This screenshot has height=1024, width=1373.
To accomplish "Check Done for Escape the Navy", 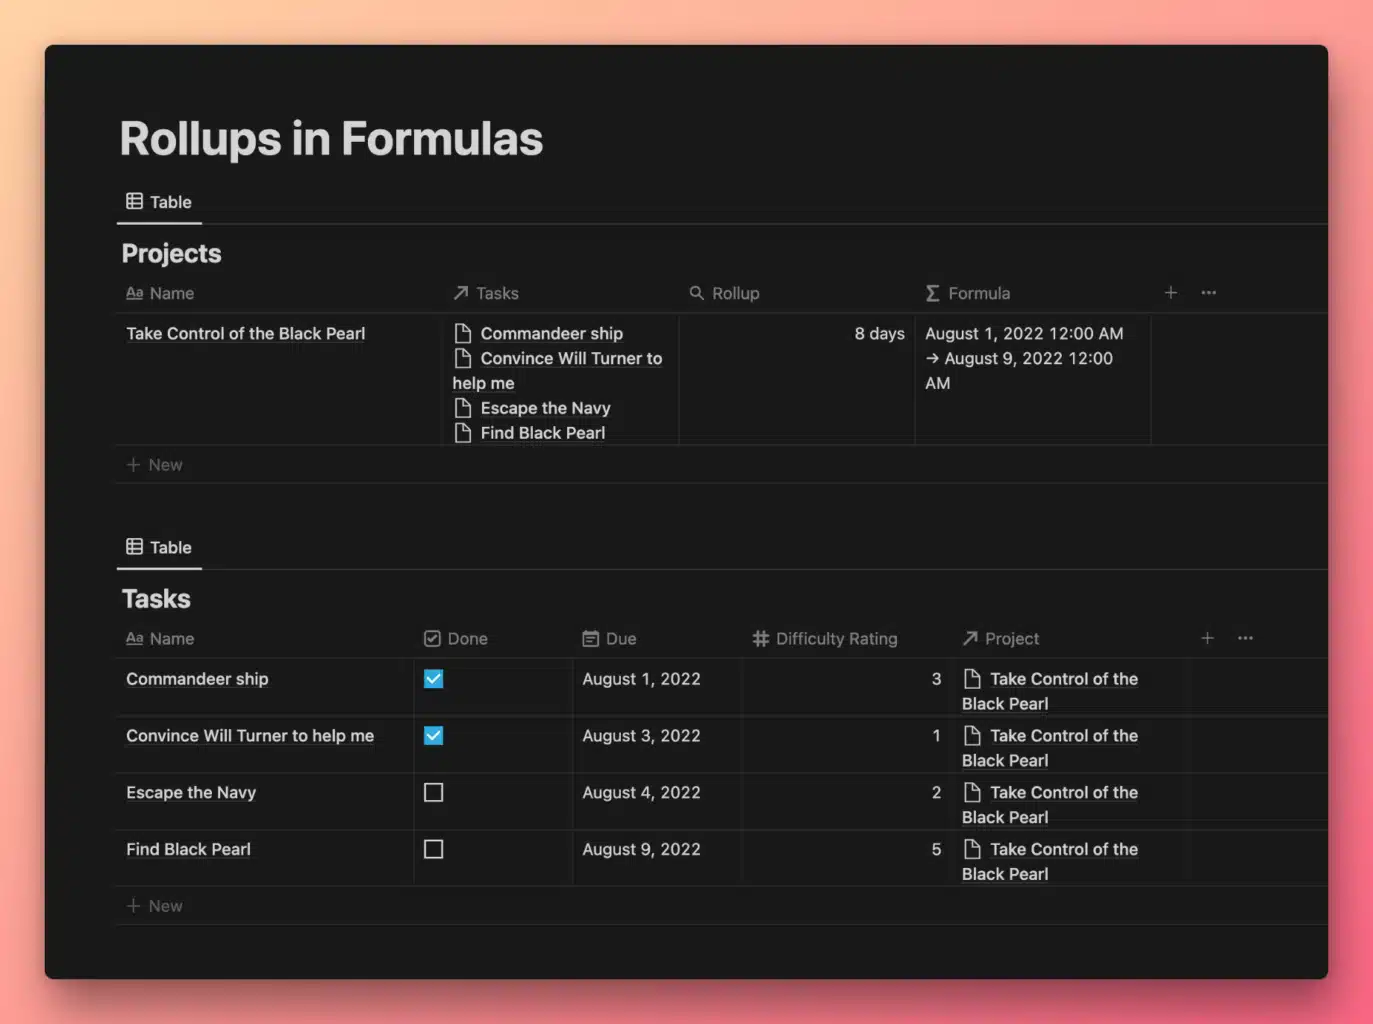I will 433,793.
